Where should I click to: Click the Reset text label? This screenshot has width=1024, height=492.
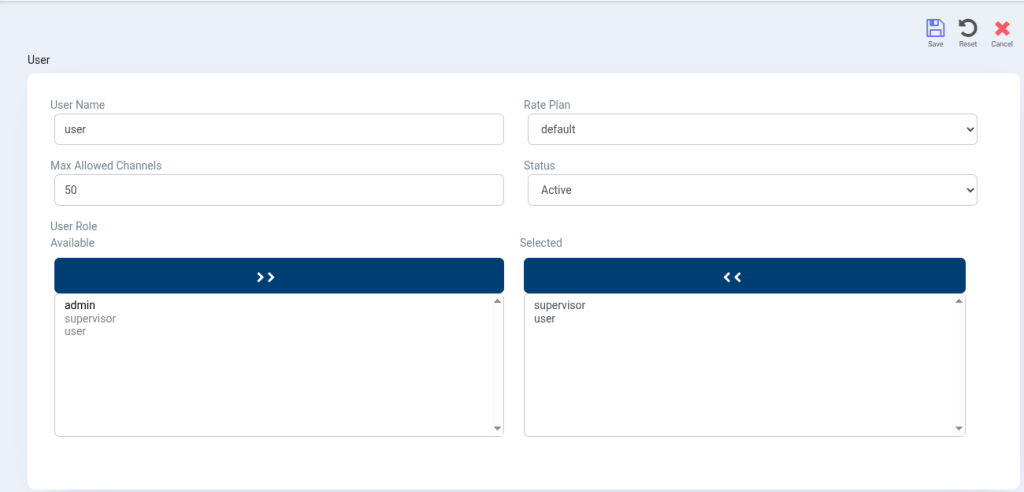click(x=967, y=45)
